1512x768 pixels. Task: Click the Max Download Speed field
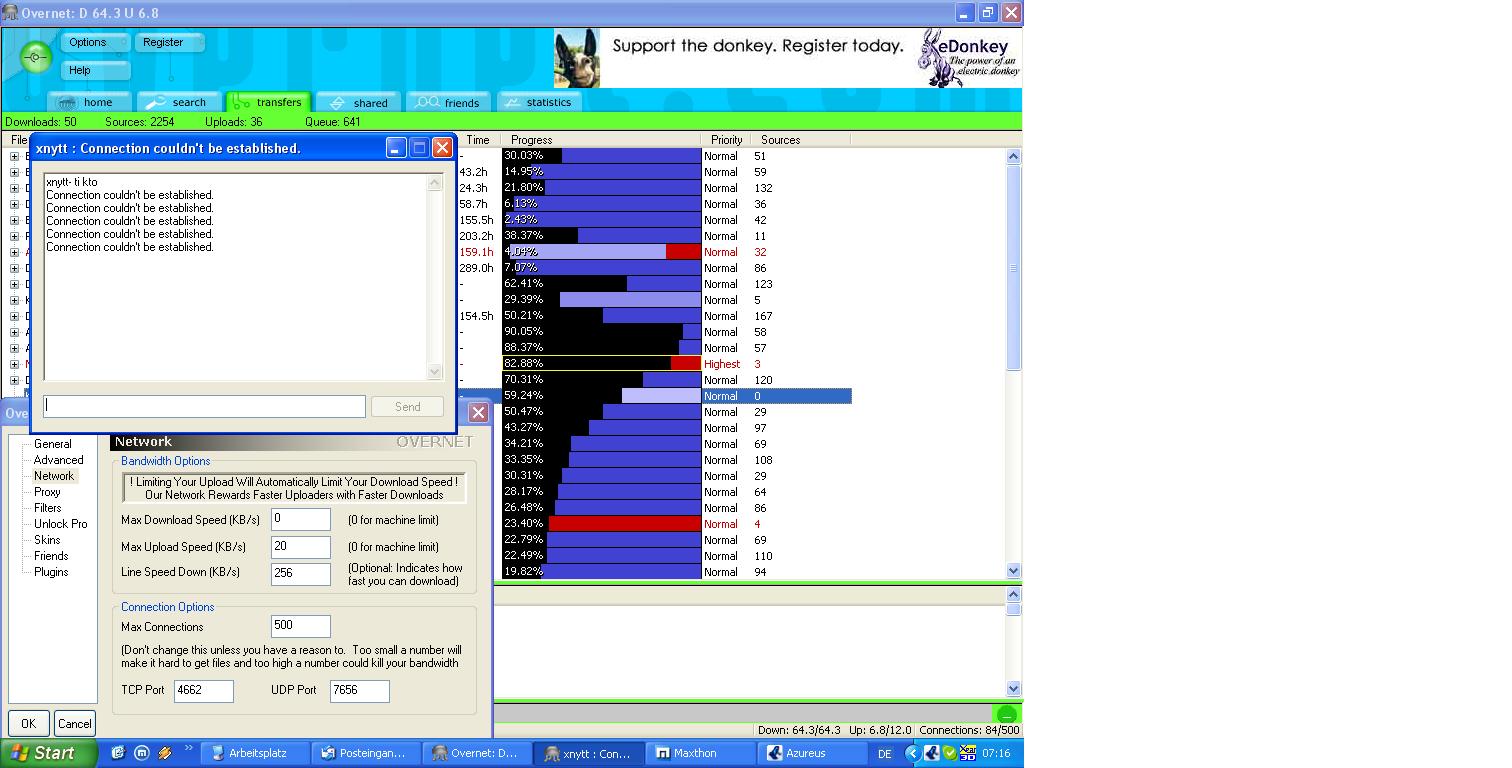(x=301, y=520)
